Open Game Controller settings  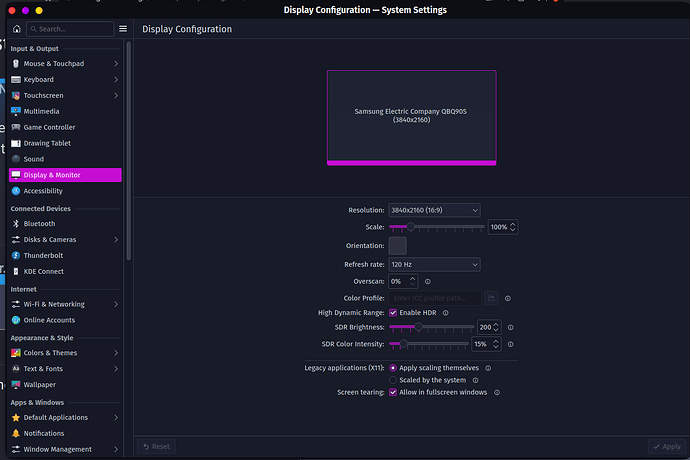click(x=65, y=127)
